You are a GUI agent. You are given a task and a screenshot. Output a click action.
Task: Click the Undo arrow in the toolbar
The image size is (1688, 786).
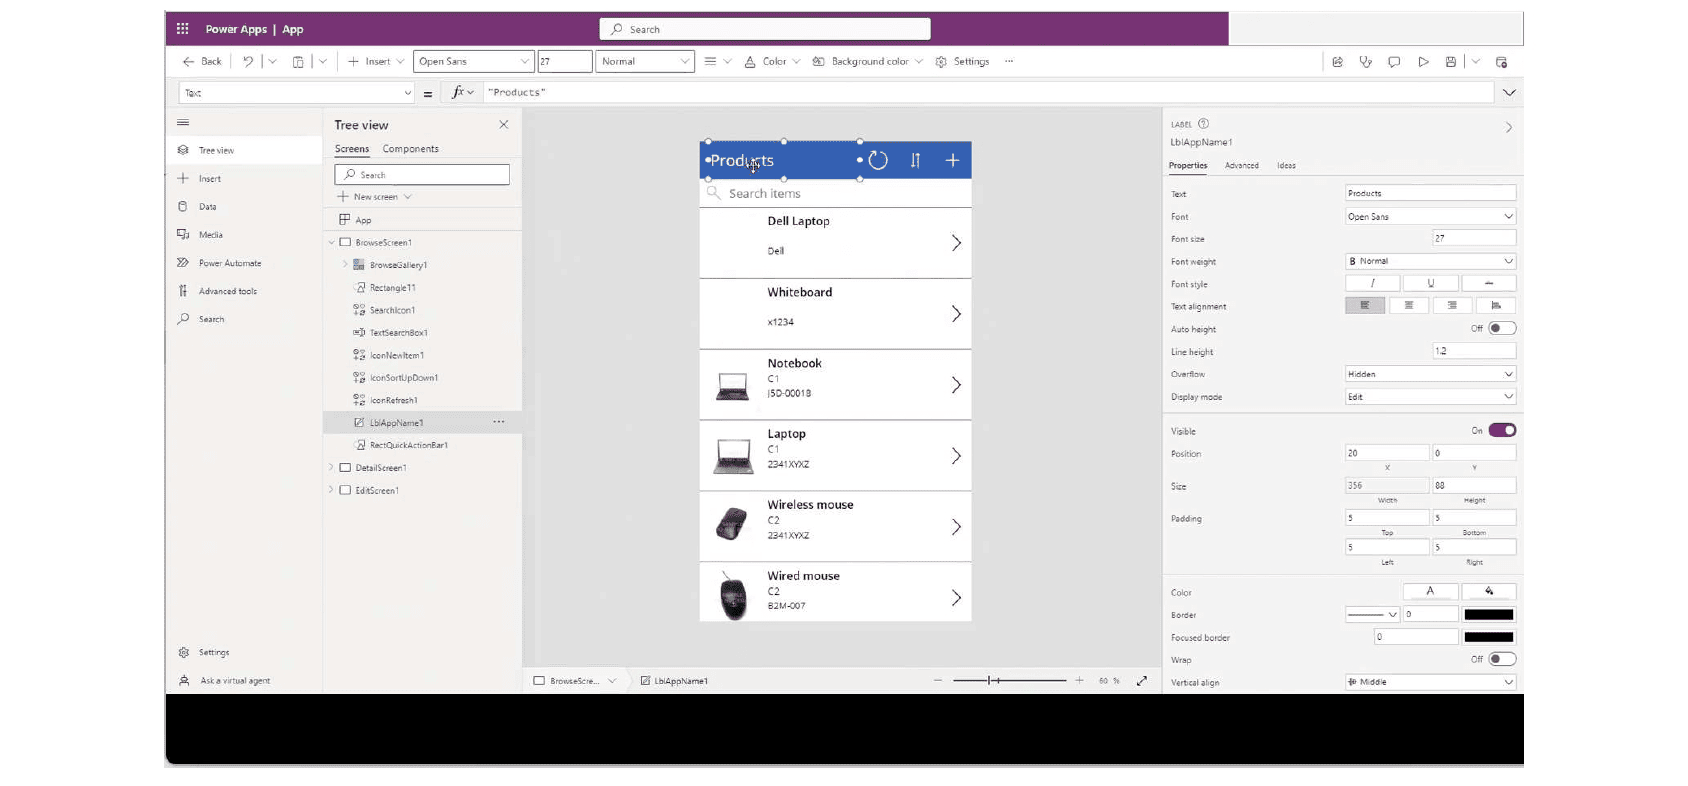(x=248, y=61)
